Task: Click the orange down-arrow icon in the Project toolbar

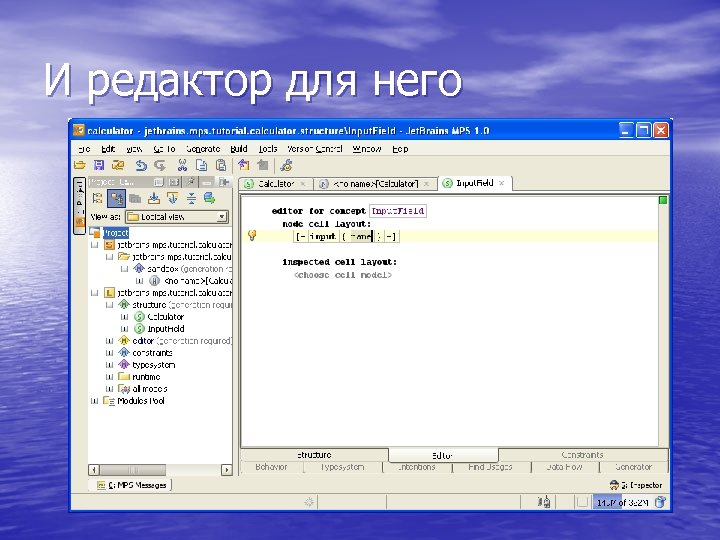Action: pyautogui.click(x=173, y=198)
